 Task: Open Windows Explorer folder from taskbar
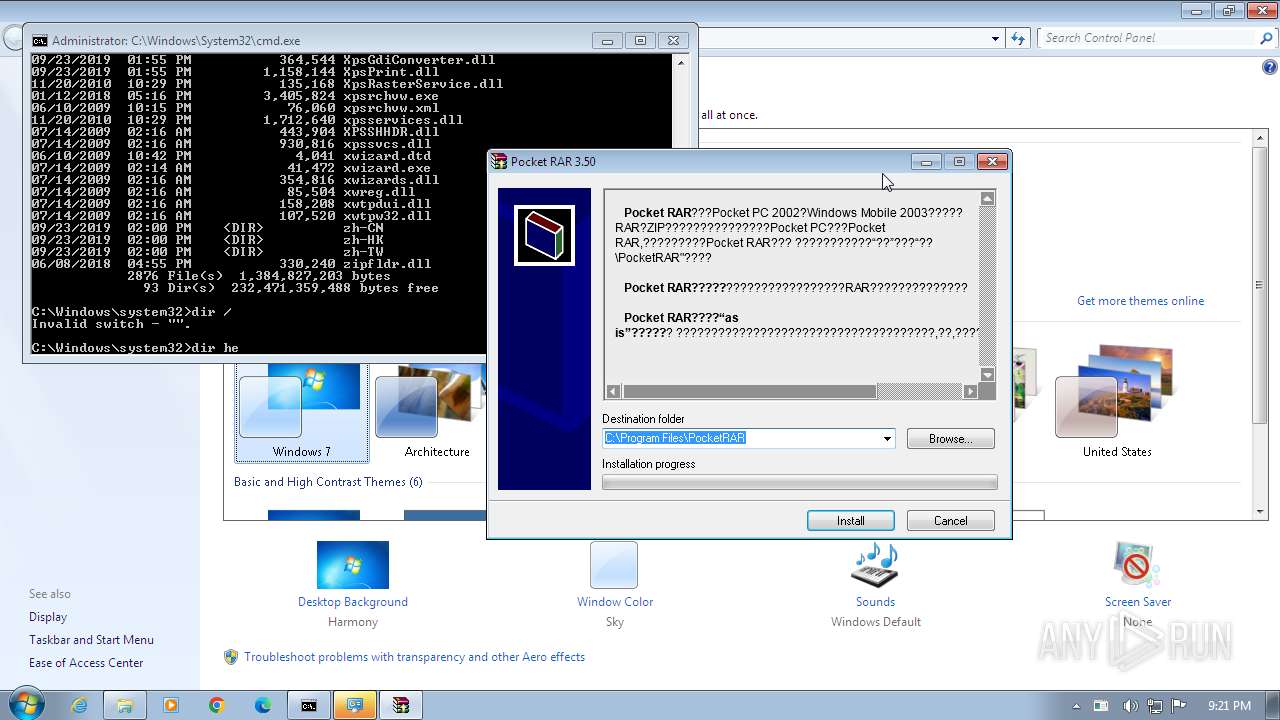point(125,705)
